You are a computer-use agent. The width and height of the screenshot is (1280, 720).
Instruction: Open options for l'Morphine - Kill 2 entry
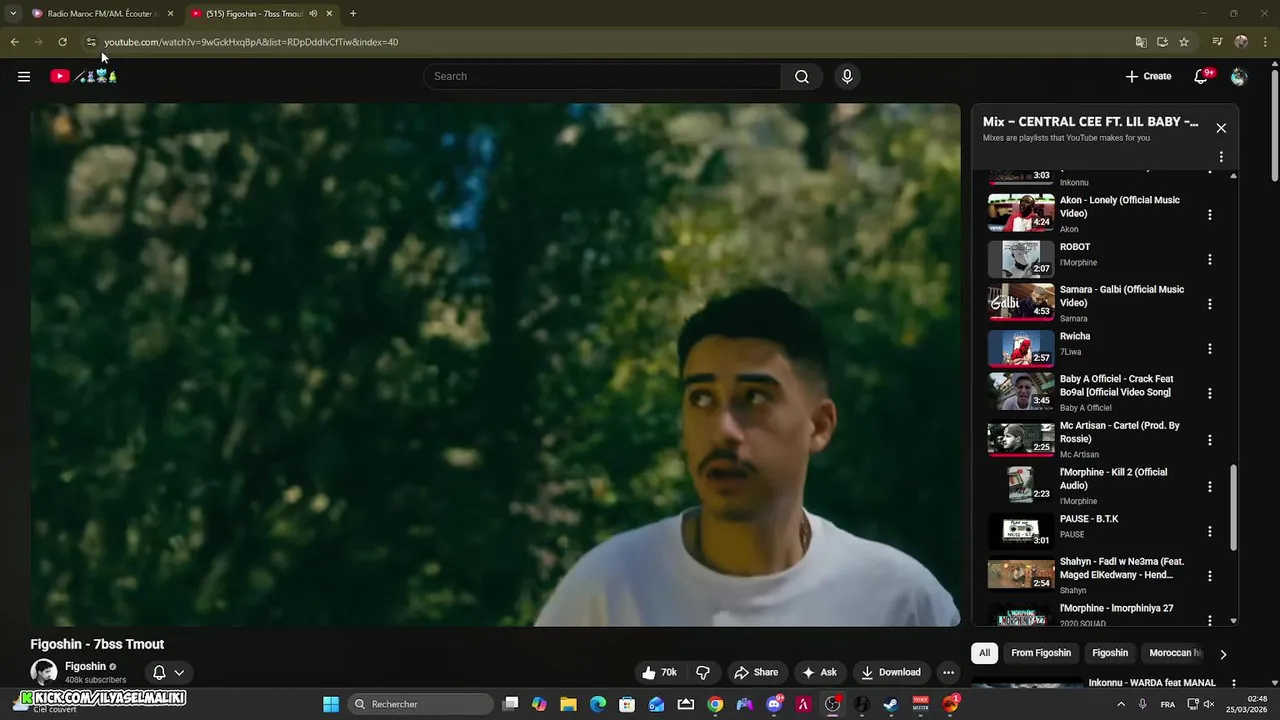coord(1210,486)
